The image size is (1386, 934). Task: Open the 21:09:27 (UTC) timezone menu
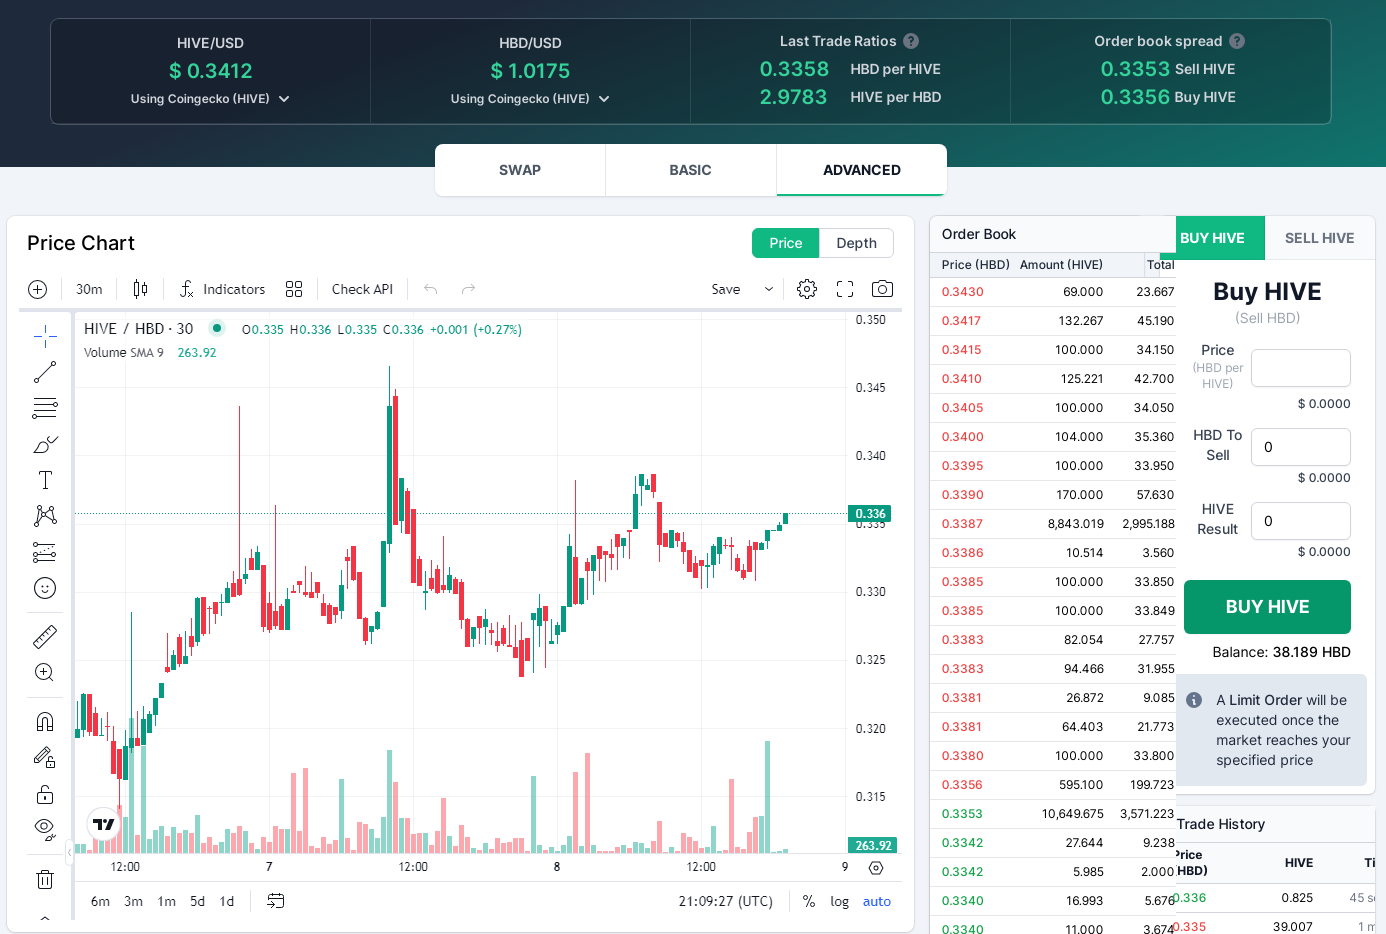point(726,901)
